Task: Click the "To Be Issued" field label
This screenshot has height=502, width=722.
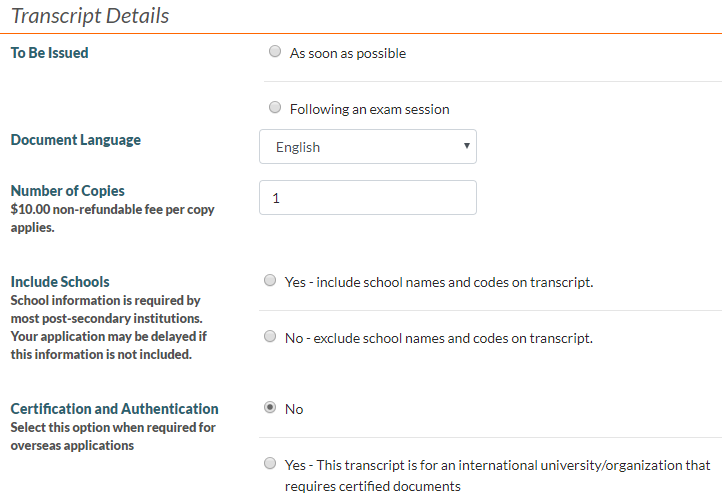Action: [x=49, y=53]
